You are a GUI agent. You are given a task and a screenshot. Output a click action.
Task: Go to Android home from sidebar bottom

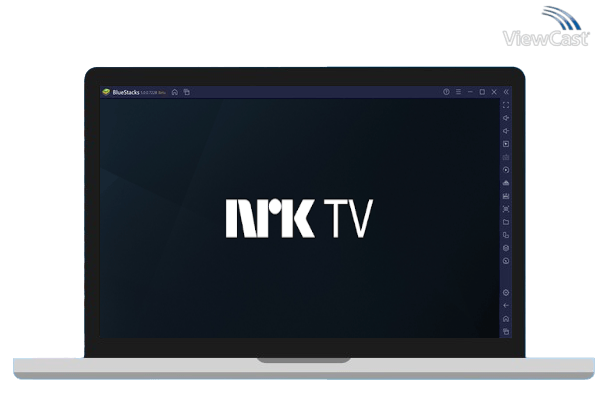pyautogui.click(x=506, y=319)
